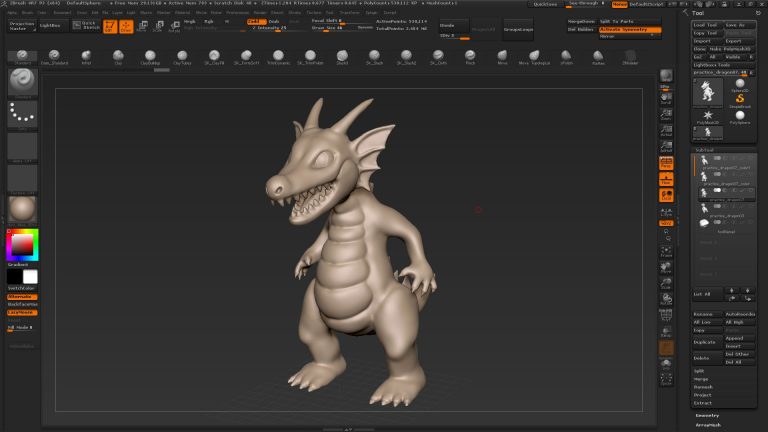Viewport: 768px width, 432px height.
Task: Click the Duplicate subtool button
Action: tap(707, 342)
